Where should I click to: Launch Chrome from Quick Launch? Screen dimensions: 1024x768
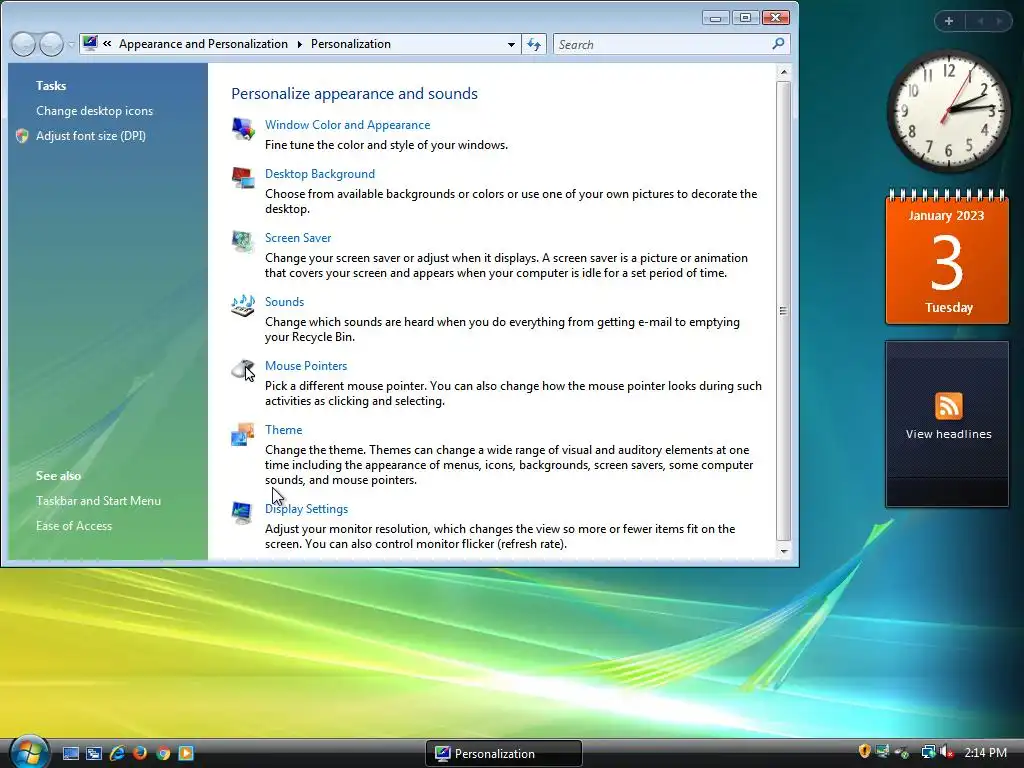163,753
